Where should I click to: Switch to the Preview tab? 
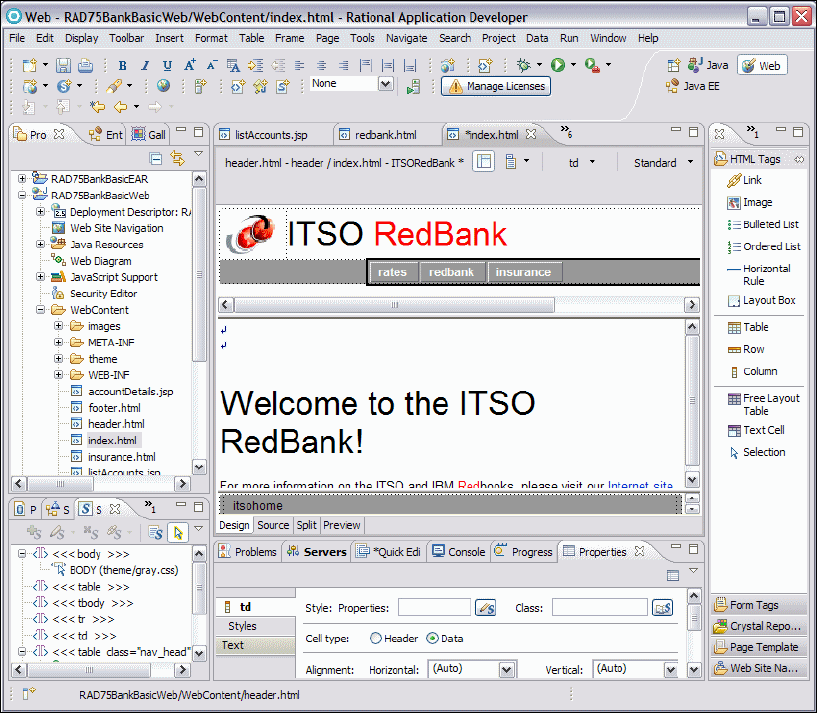coord(342,525)
